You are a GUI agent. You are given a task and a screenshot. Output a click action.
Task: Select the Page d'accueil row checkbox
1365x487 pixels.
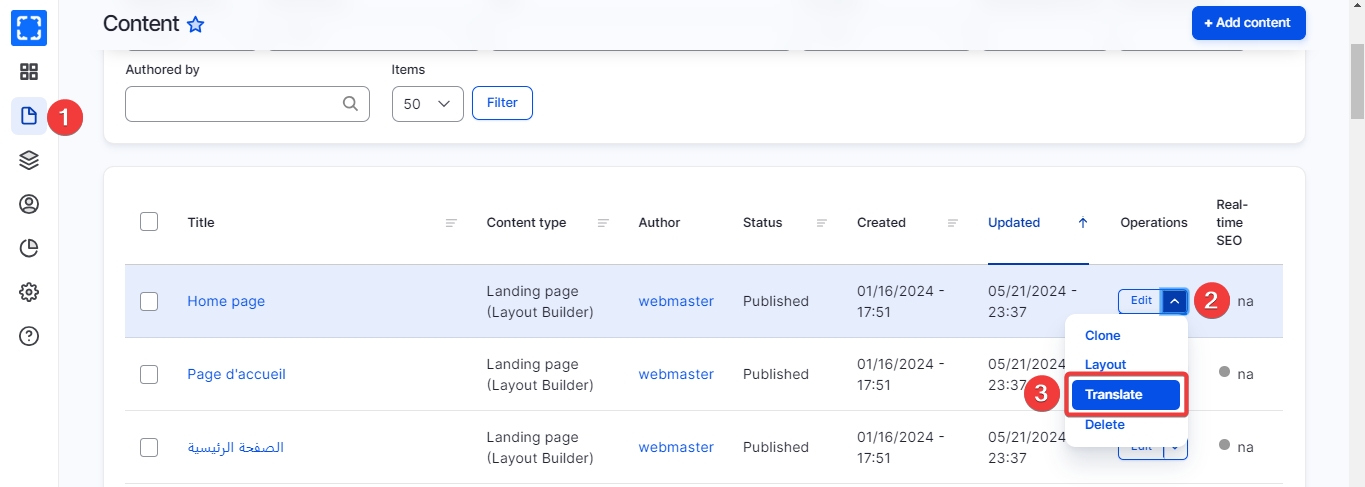click(x=149, y=374)
